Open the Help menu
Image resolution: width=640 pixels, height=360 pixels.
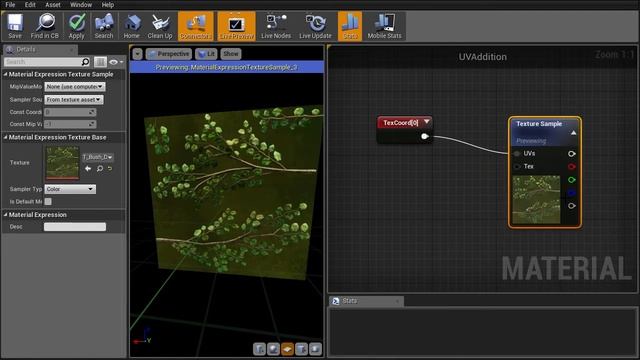click(108, 4)
